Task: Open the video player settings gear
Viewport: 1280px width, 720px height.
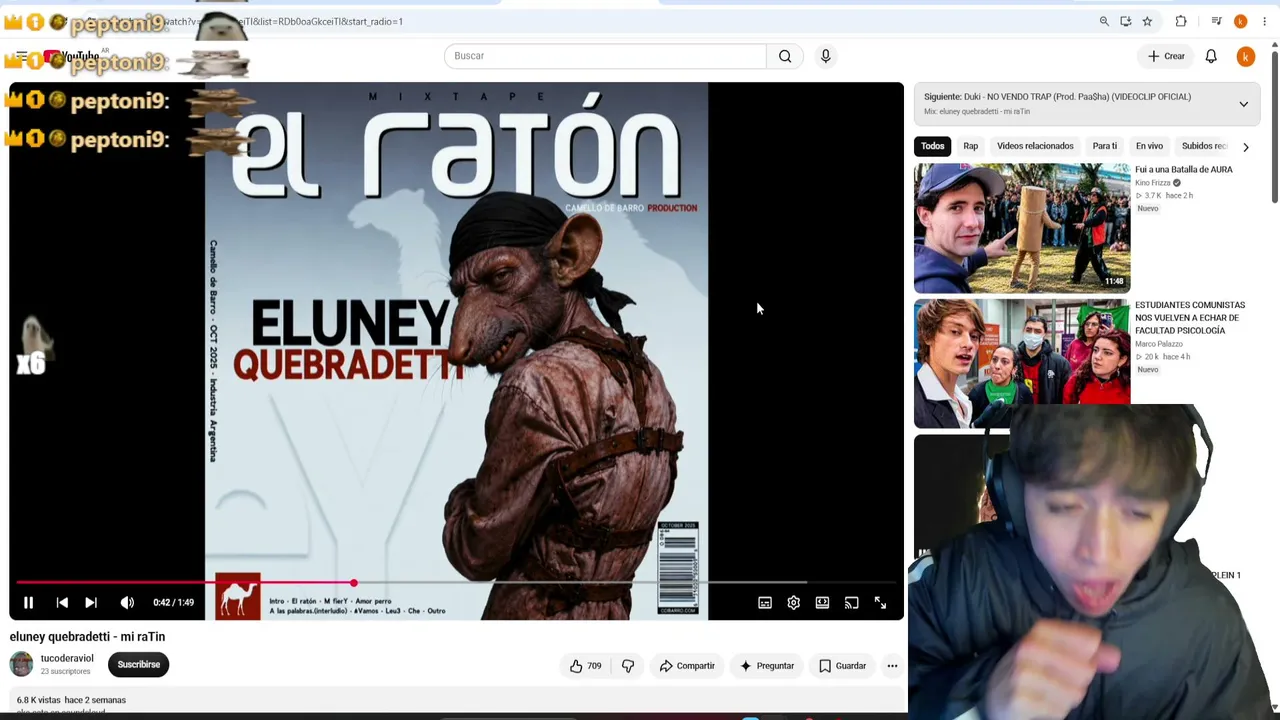Action: (793, 603)
